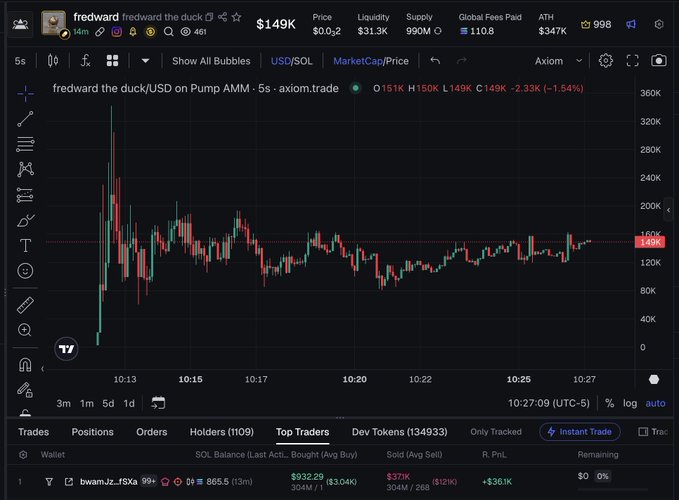The image size is (679, 500).
Task: Redo the chart action
Action: click(x=462, y=61)
